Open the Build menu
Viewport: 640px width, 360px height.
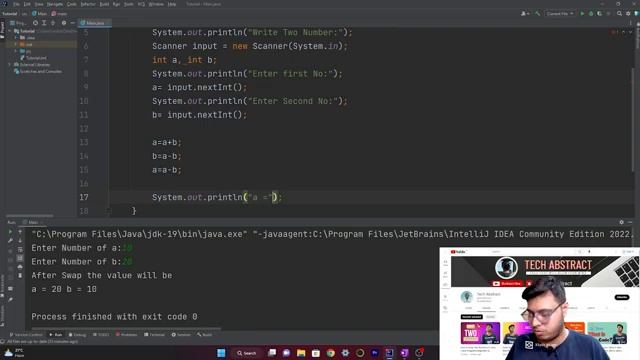point(104,4)
